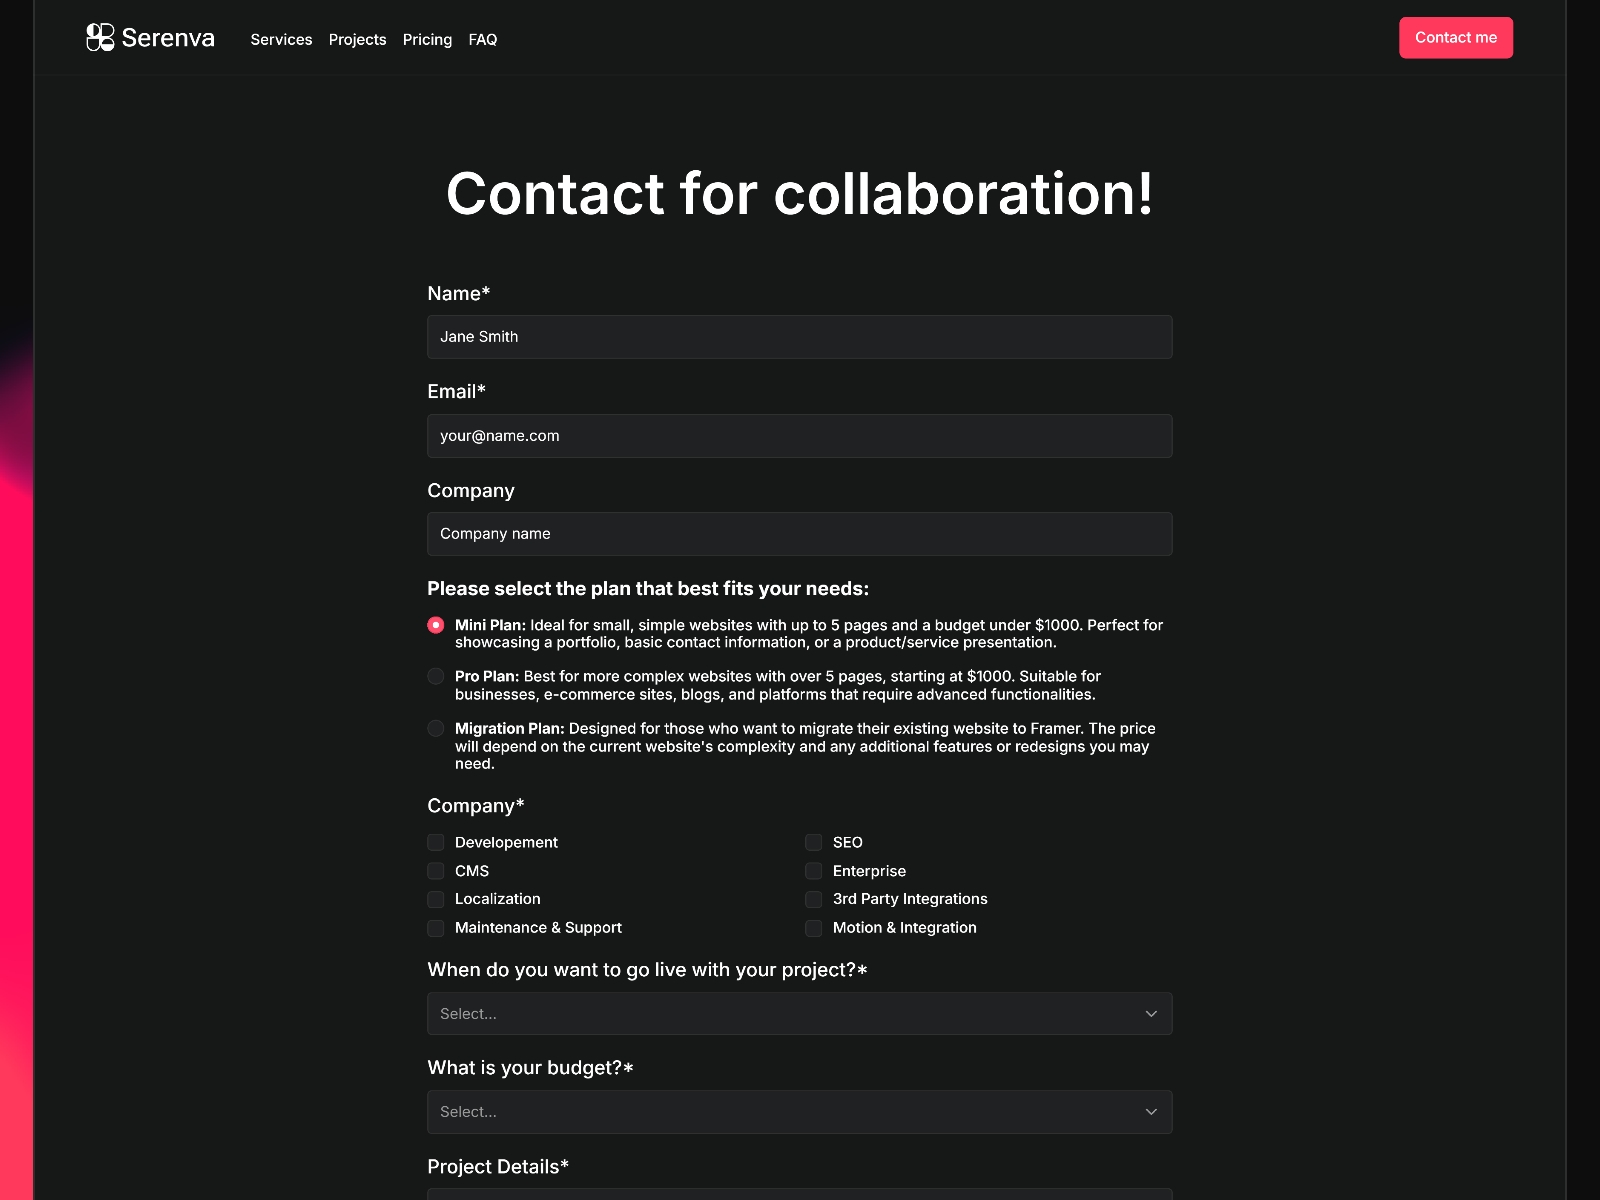Click the Name input containing Jane Smith

[800, 337]
